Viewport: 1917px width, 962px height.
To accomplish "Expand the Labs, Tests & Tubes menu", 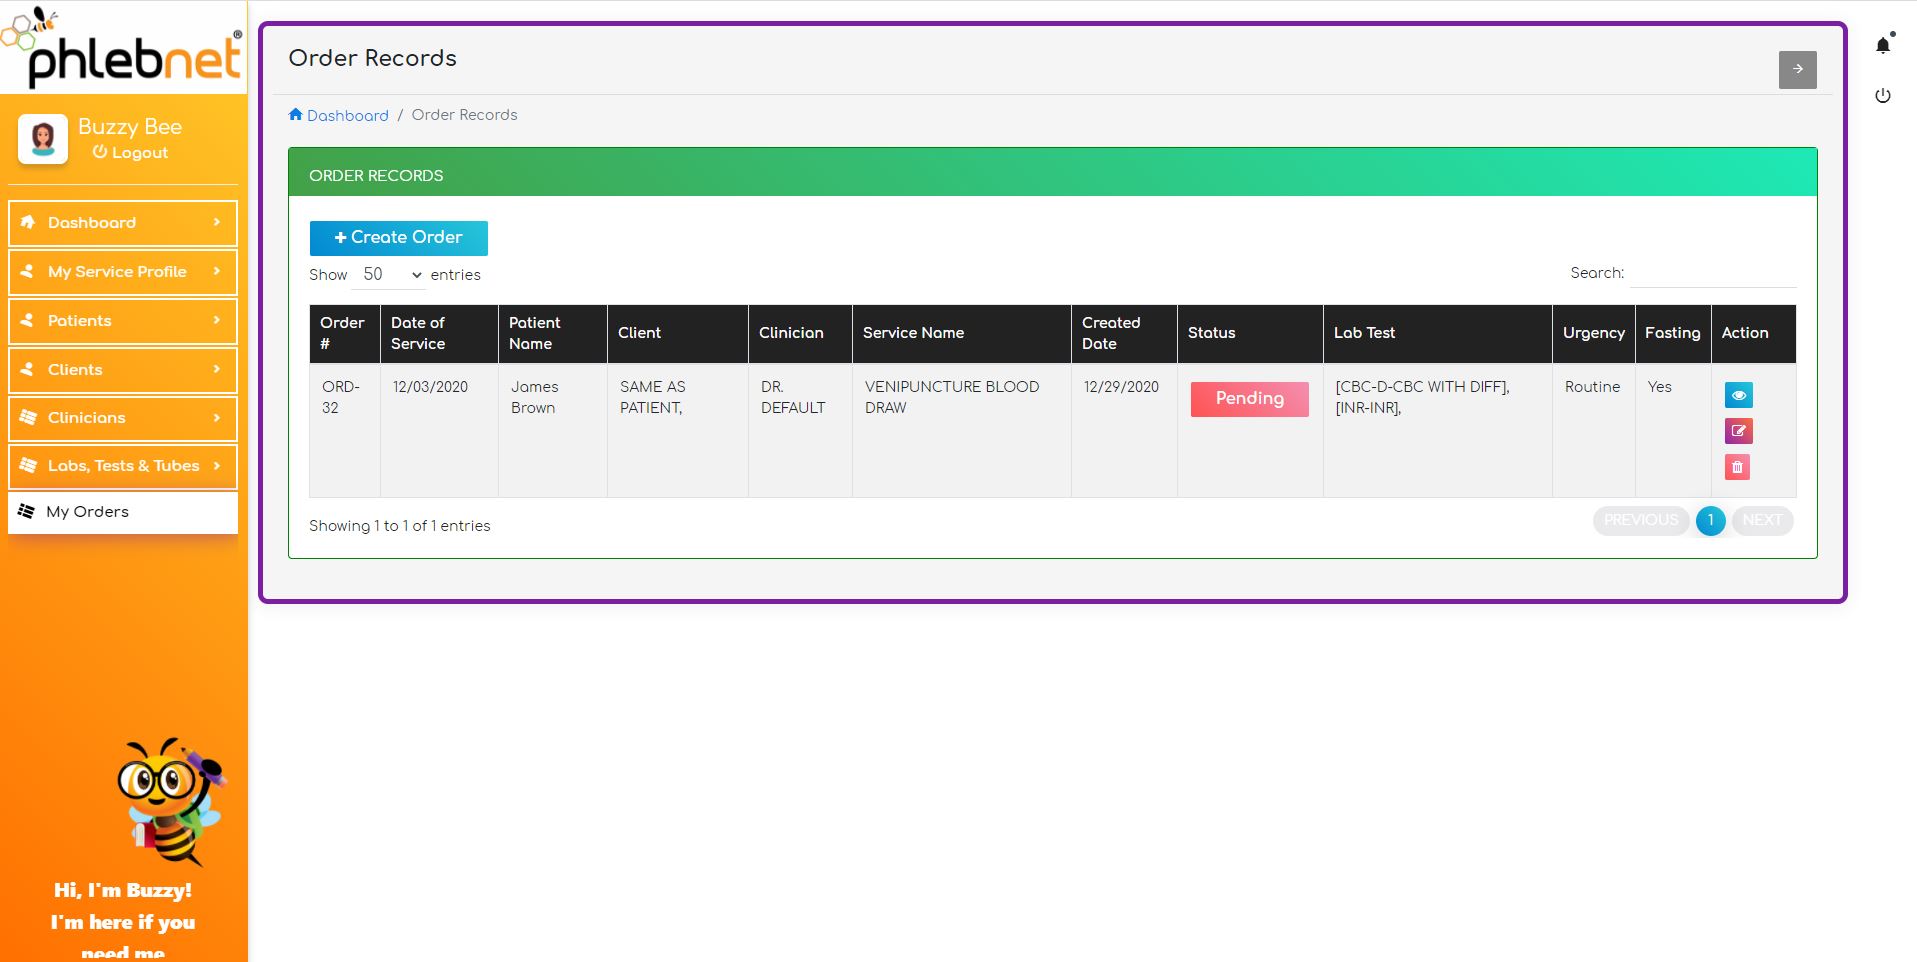I will 123,466.
